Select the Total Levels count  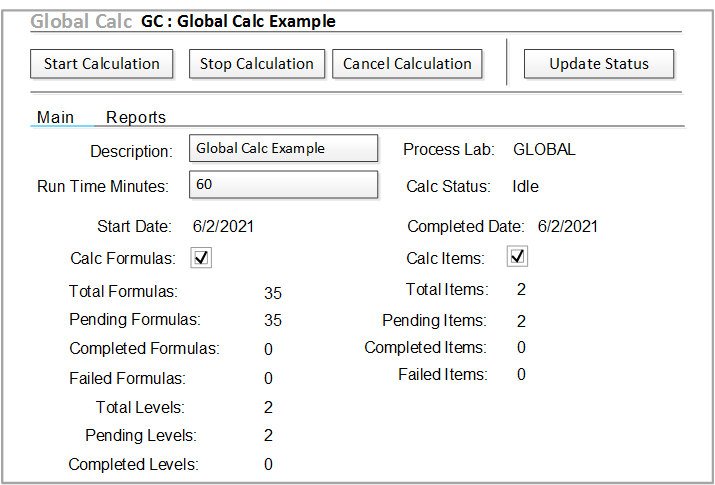268,407
